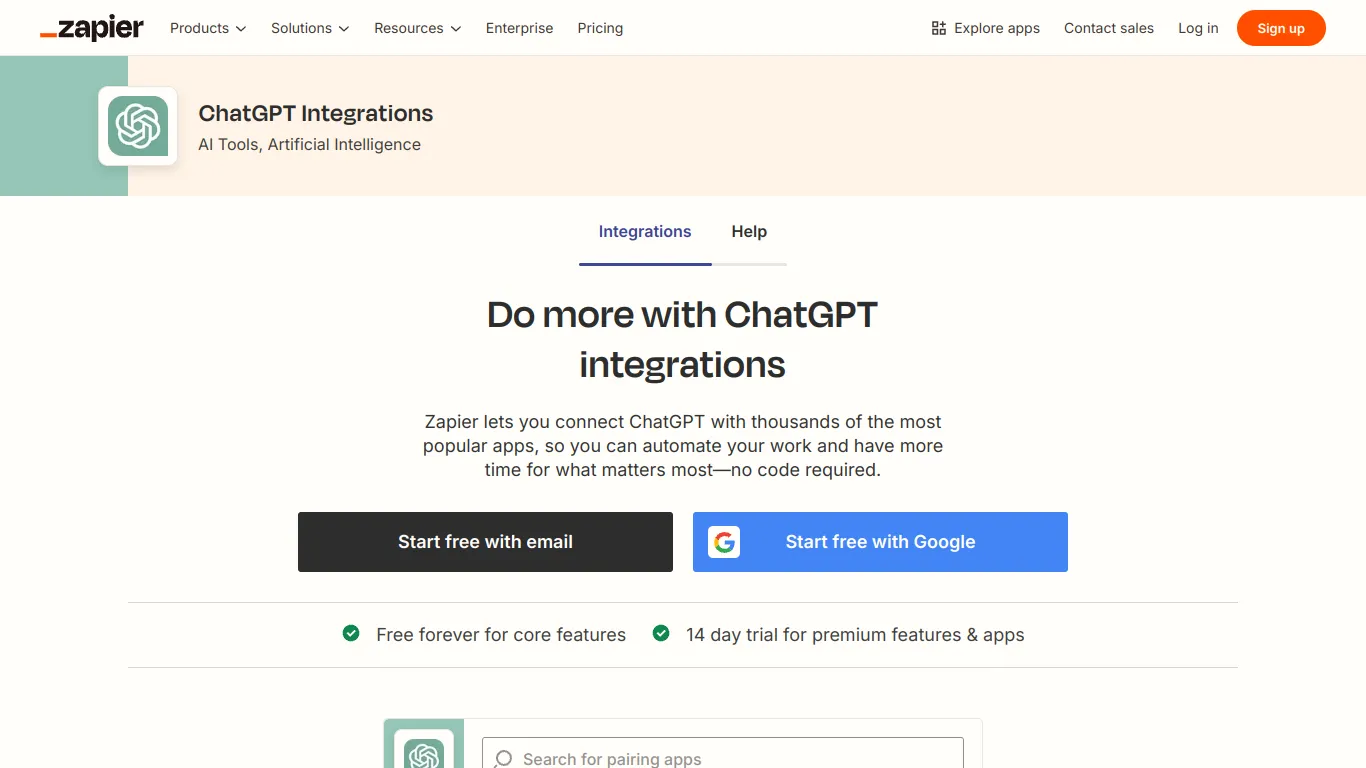Open the Products dropdown

click(x=207, y=28)
